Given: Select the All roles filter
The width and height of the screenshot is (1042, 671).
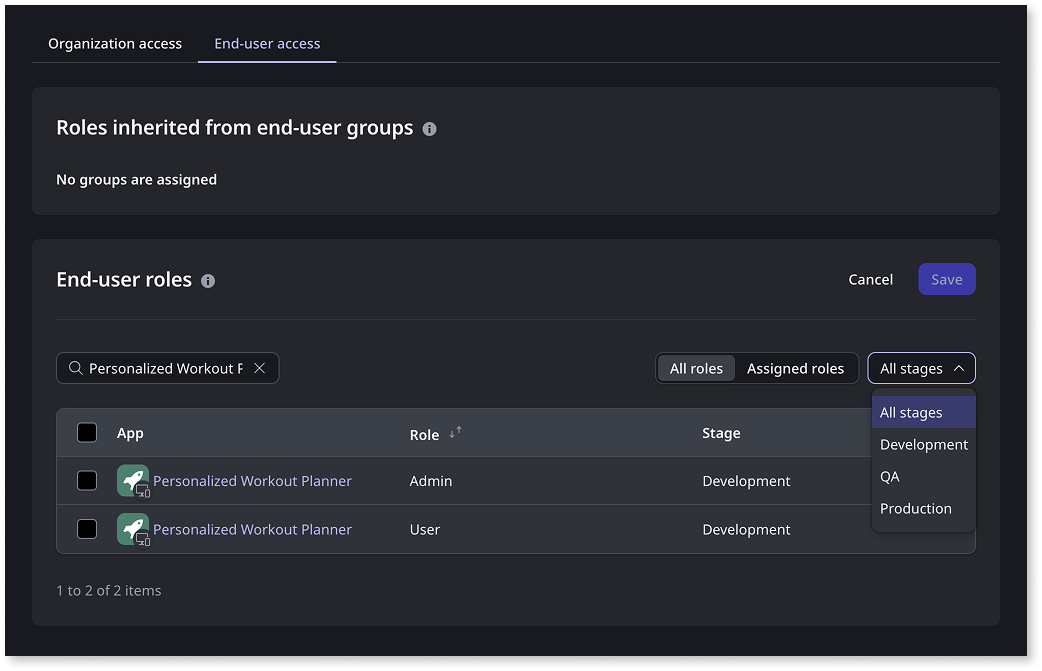Looking at the screenshot, I should click(x=696, y=369).
